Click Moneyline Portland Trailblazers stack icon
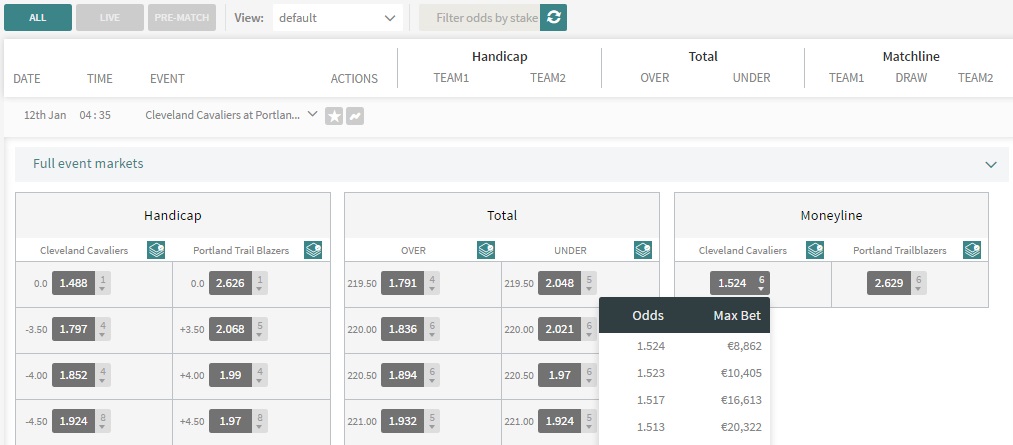Viewport: 1013px width, 445px height. click(x=972, y=250)
